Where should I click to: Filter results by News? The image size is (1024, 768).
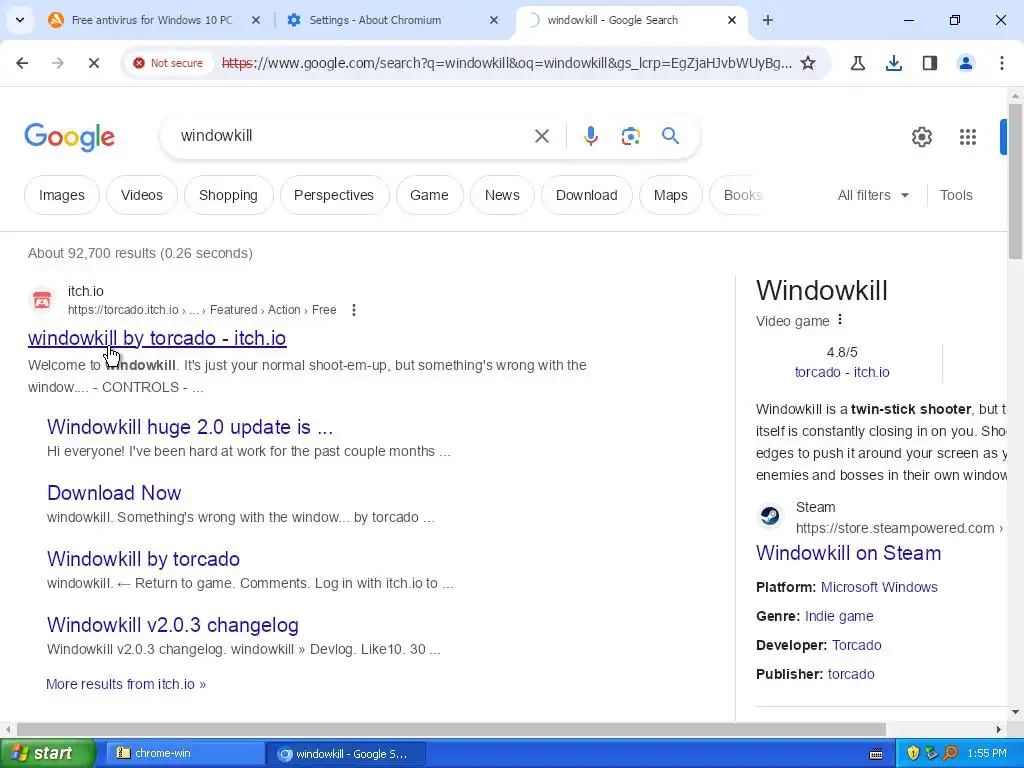click(x=502, y=195)
